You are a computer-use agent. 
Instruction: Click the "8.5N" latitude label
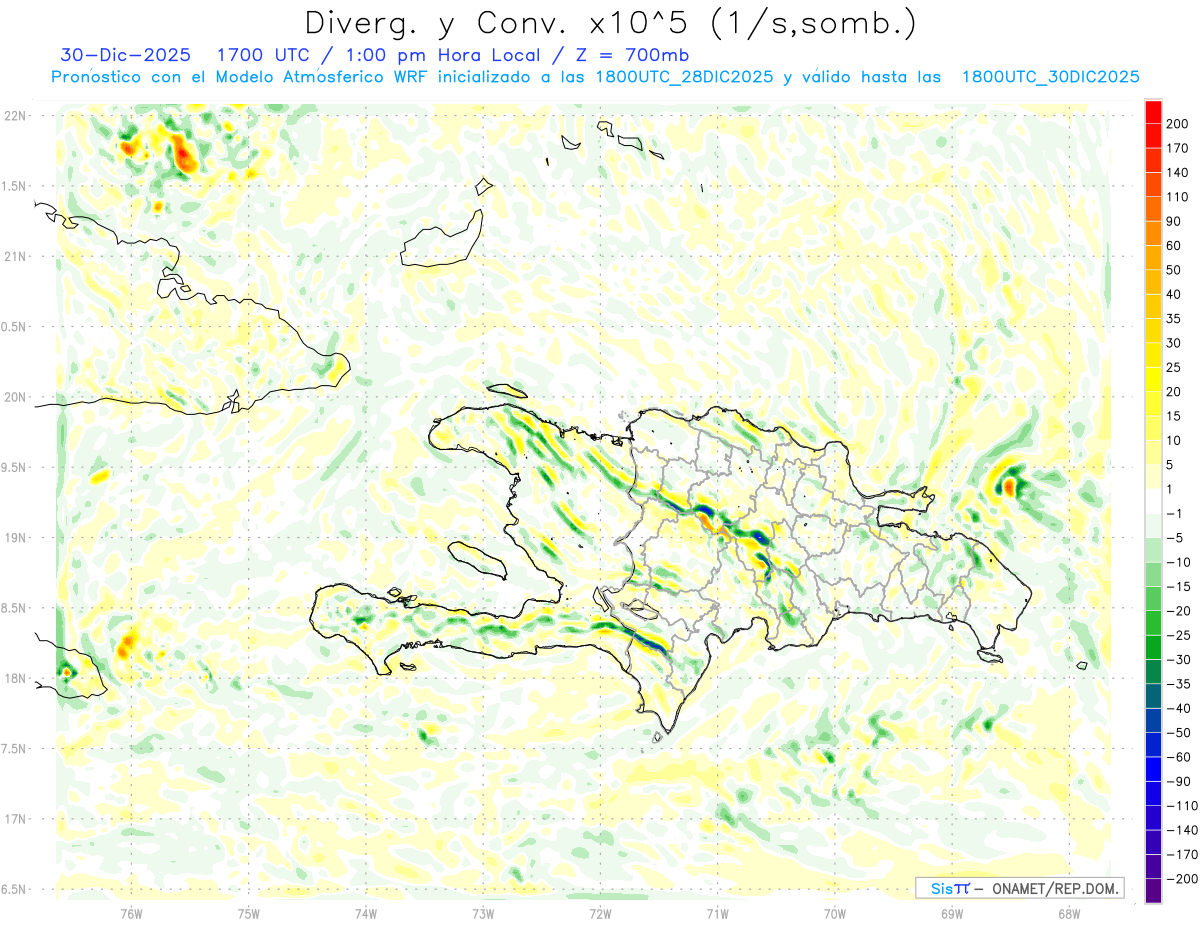15,608
